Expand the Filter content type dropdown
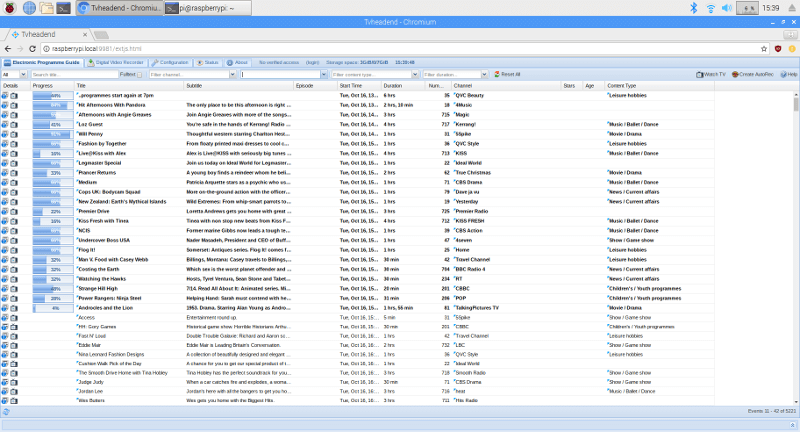 click(415, 74)
